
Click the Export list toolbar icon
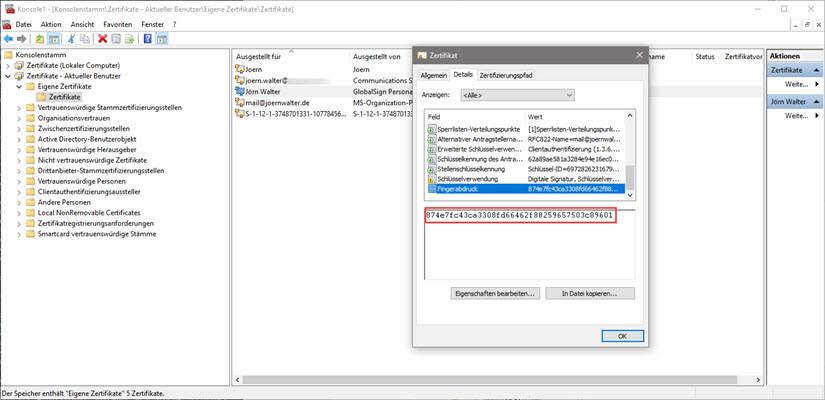[130, 38]
